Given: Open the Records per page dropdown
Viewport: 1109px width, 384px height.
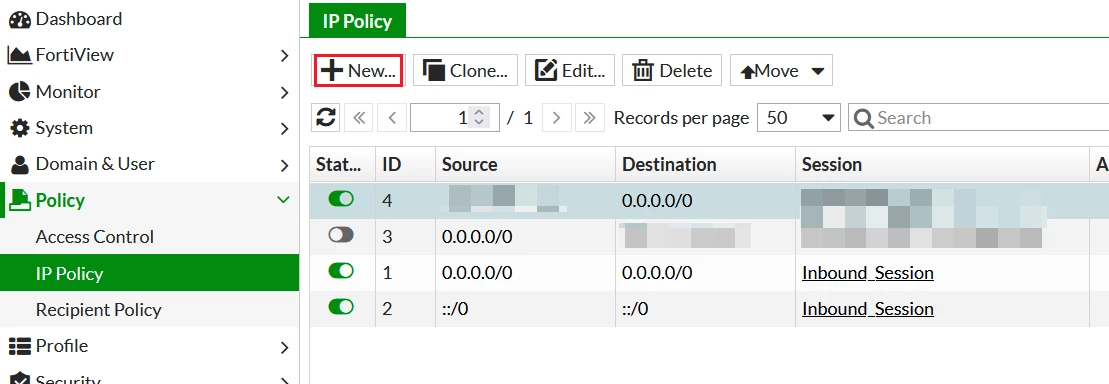Looking at the screenshot, I should (799, 117).
